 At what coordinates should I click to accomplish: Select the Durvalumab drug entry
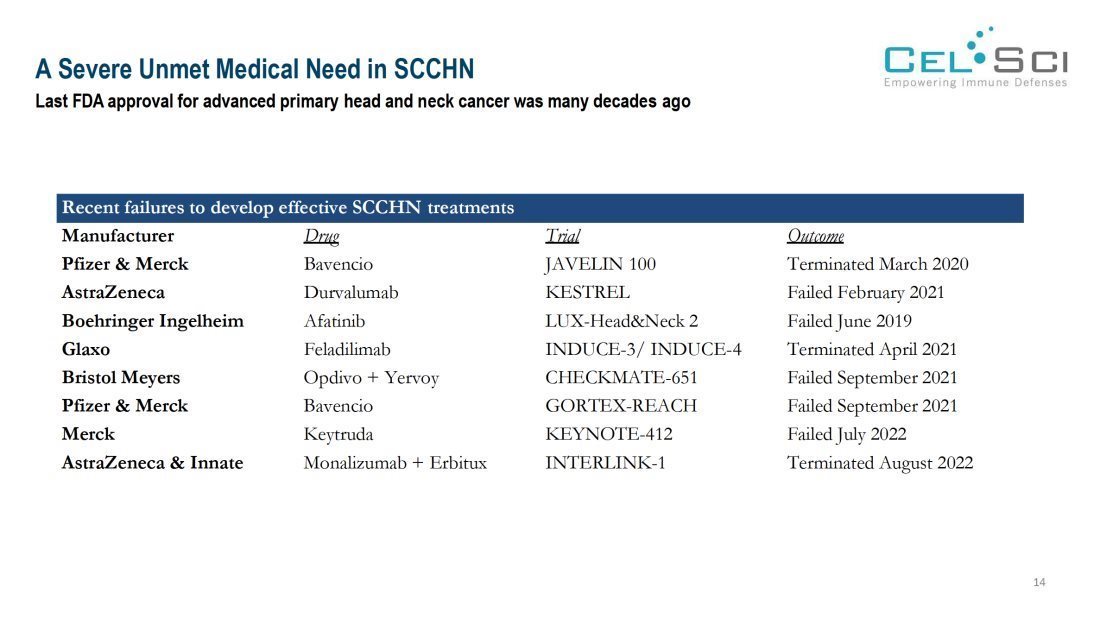coord(350,293)
